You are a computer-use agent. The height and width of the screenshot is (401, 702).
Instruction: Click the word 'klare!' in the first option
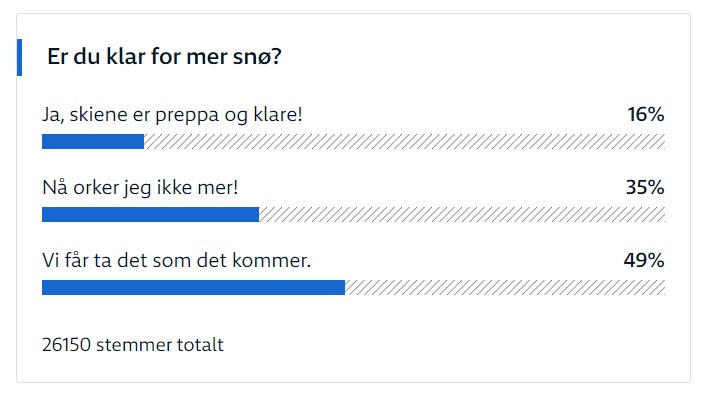278,115
